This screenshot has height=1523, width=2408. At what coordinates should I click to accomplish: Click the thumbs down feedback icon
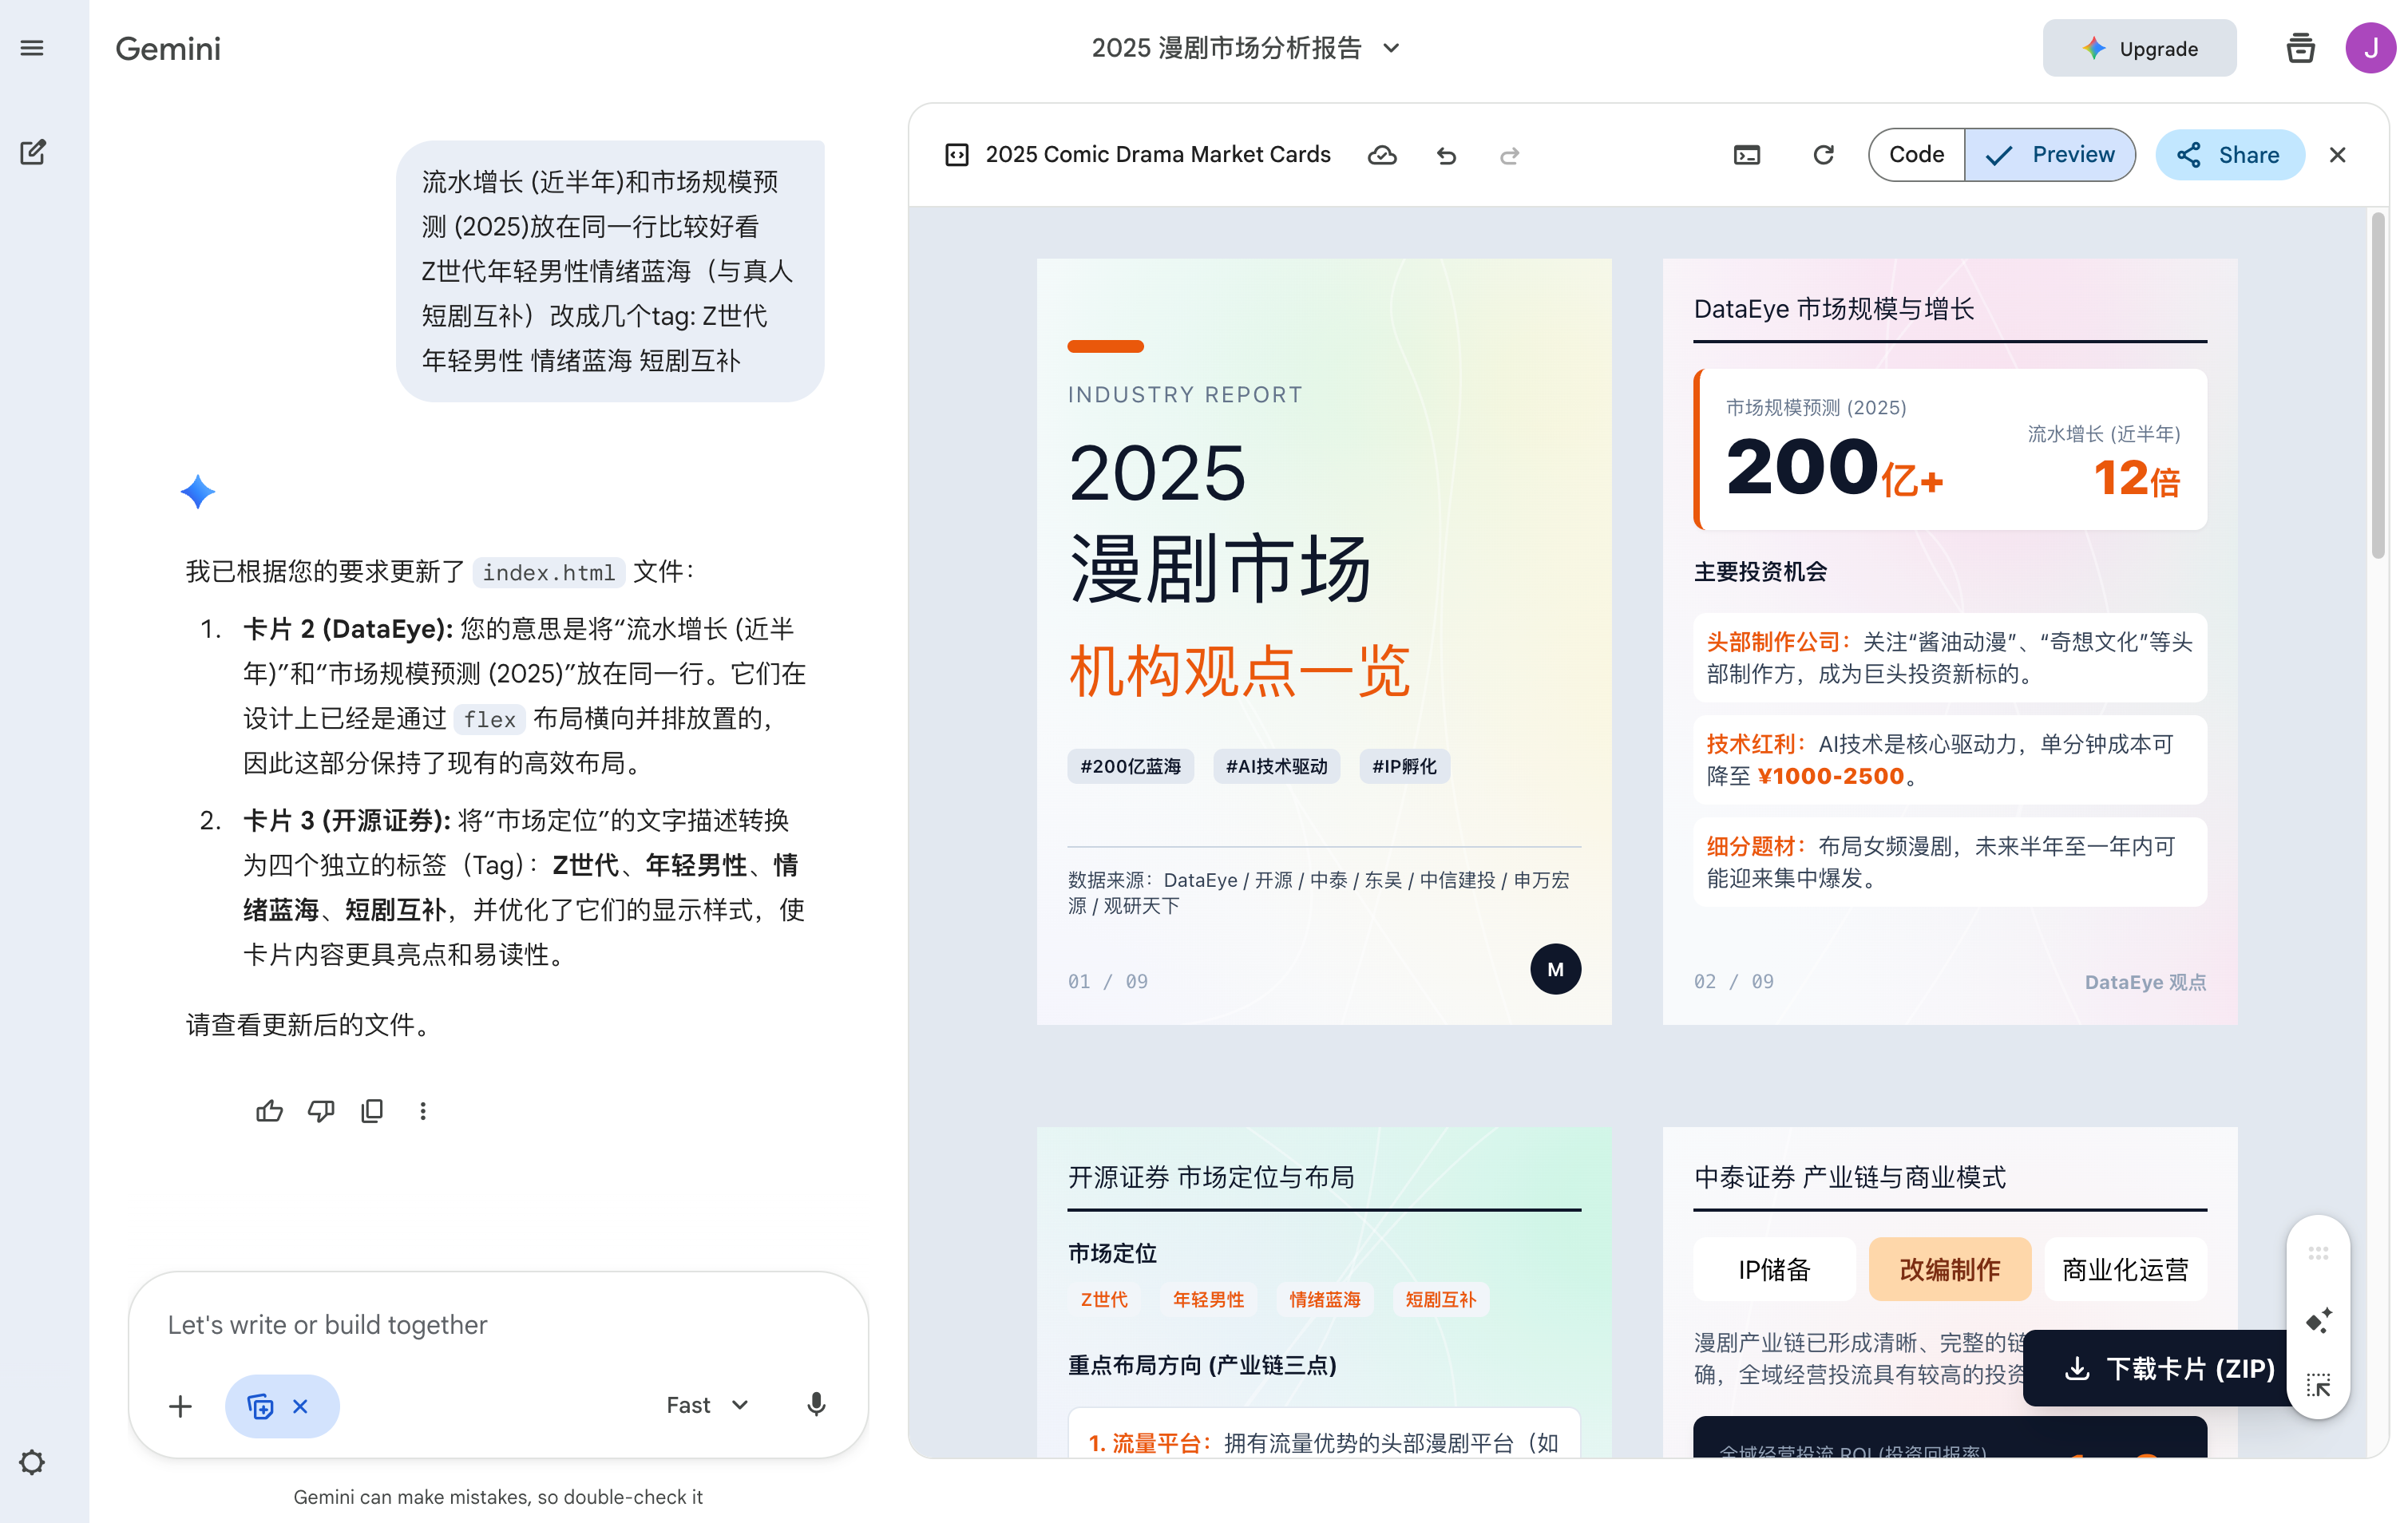(x=320, y=1111)
